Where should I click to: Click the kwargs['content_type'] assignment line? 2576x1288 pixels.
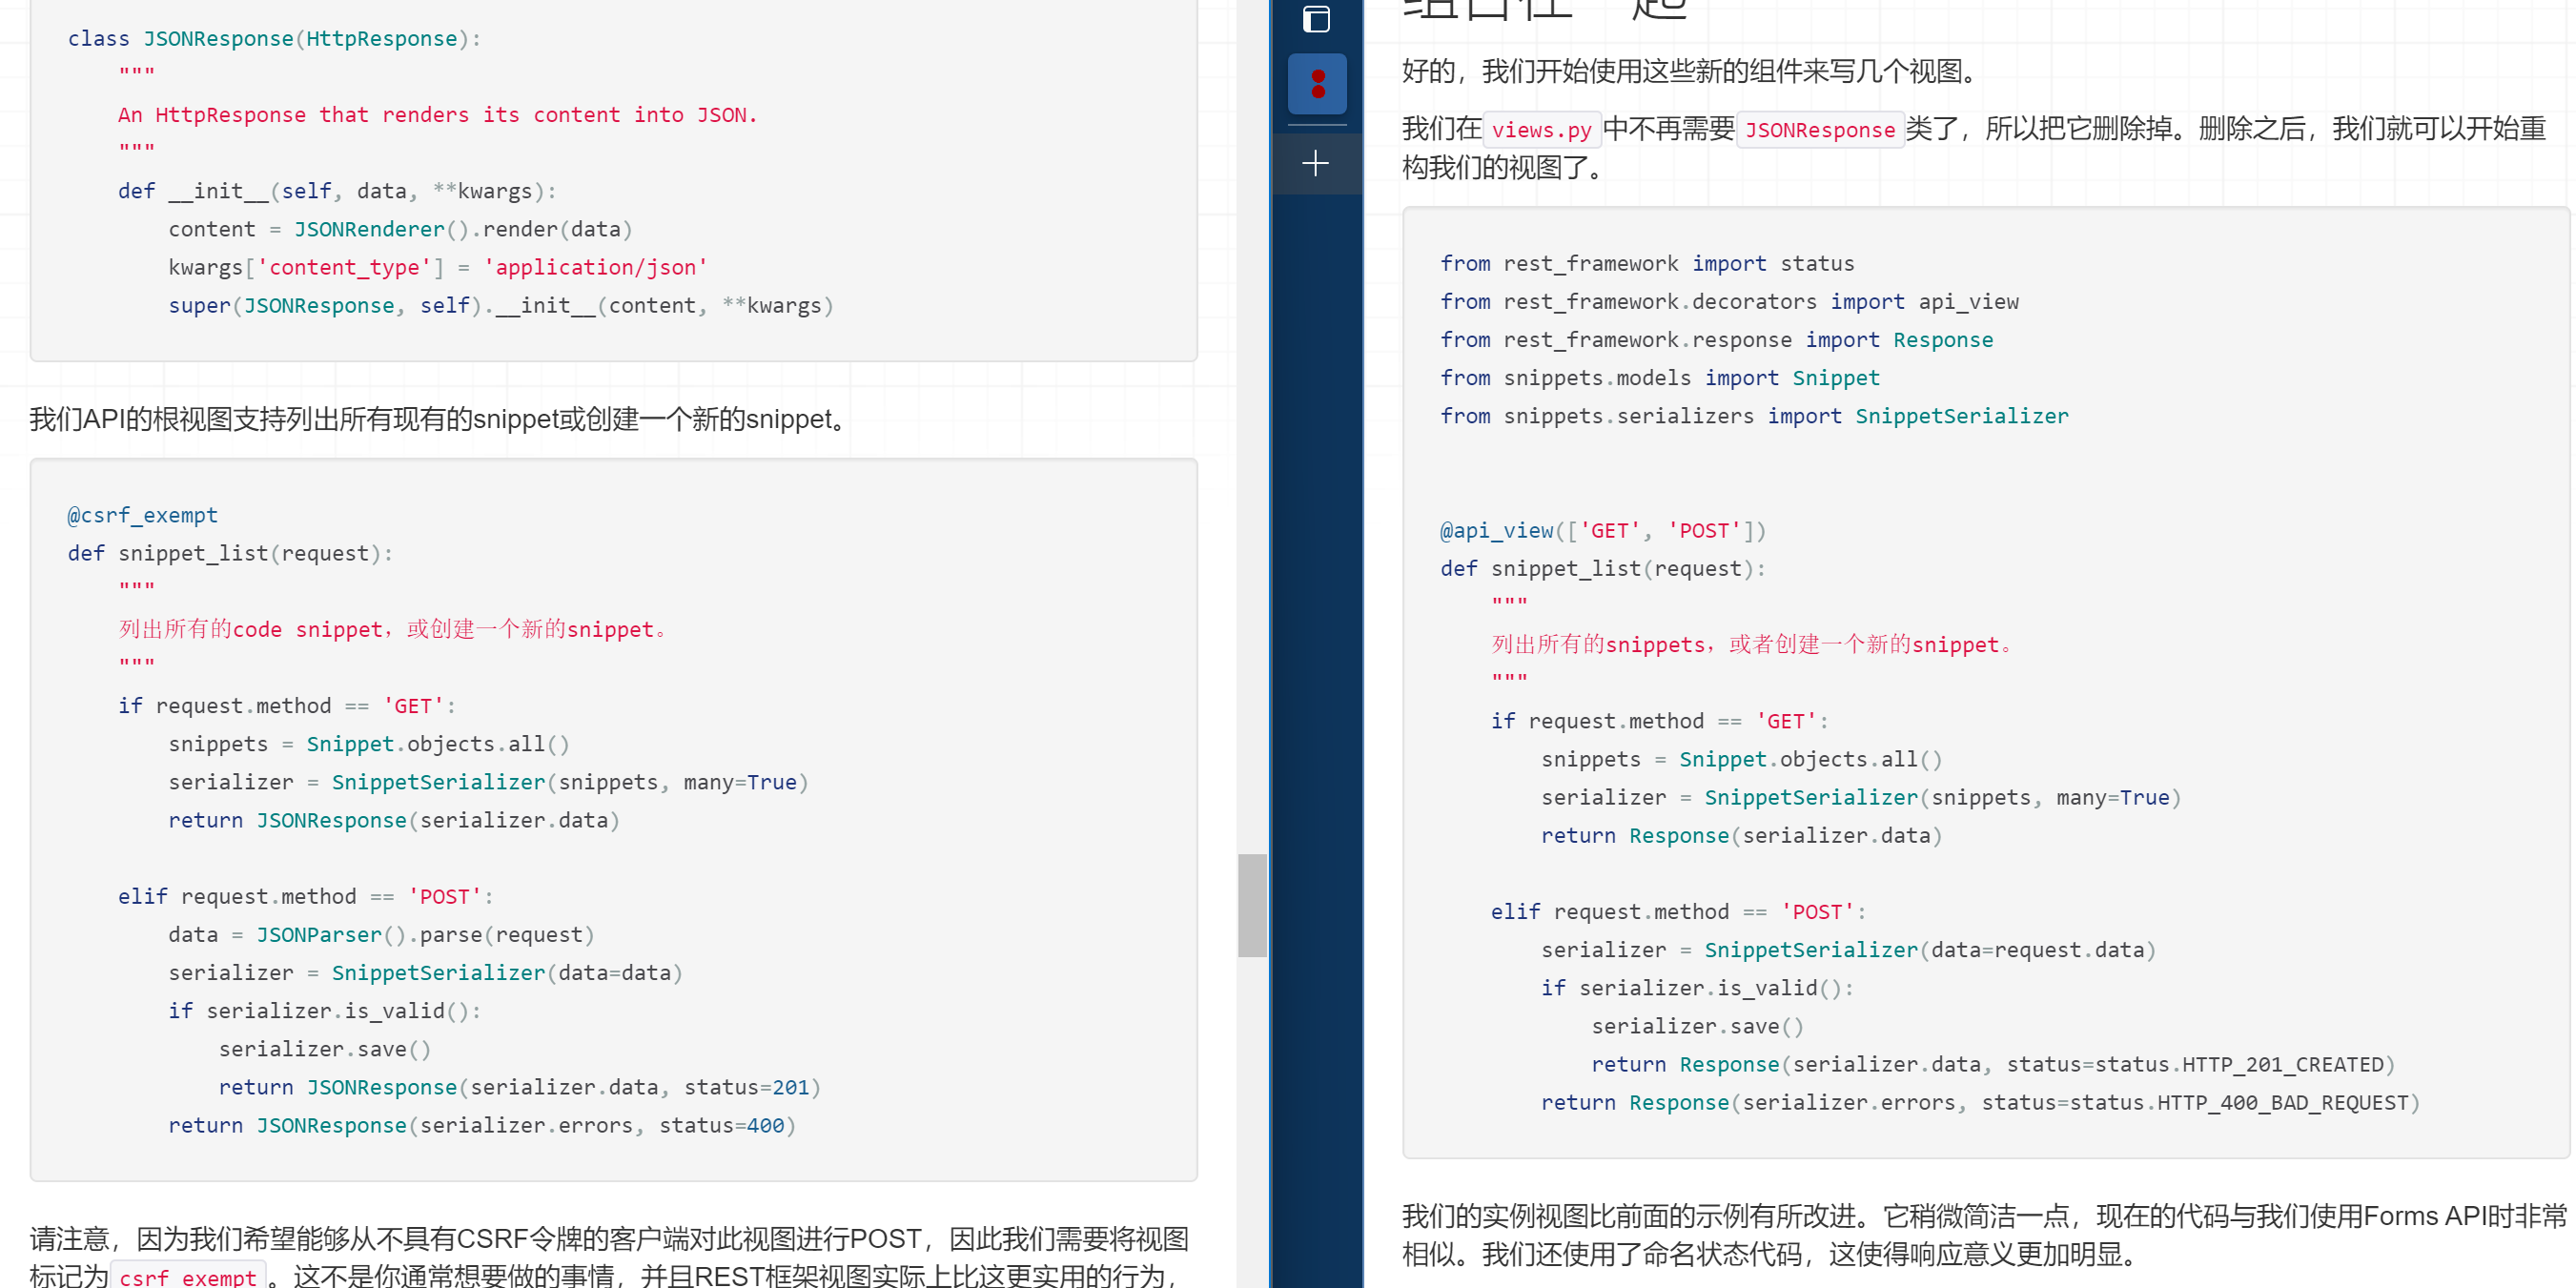point(437,268)
